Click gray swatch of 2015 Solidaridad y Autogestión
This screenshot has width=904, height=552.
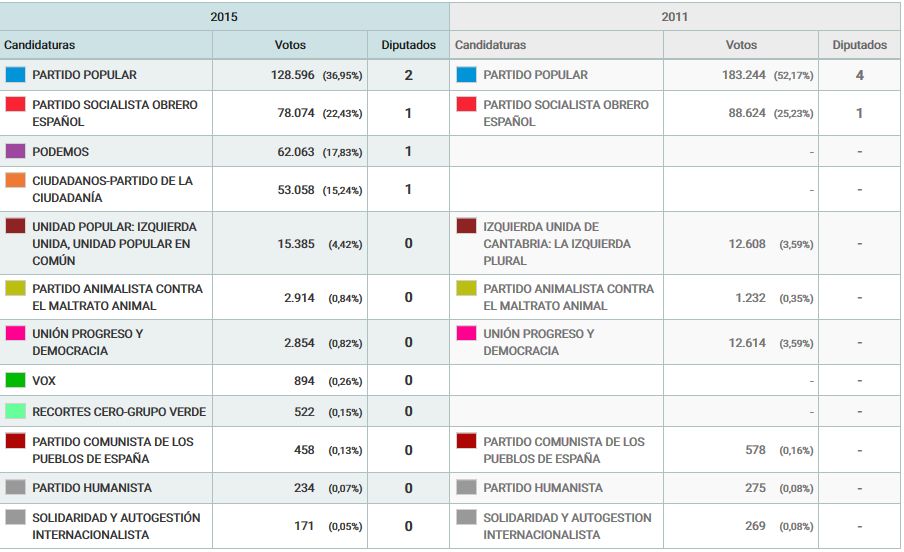click(x=16, y=517)
